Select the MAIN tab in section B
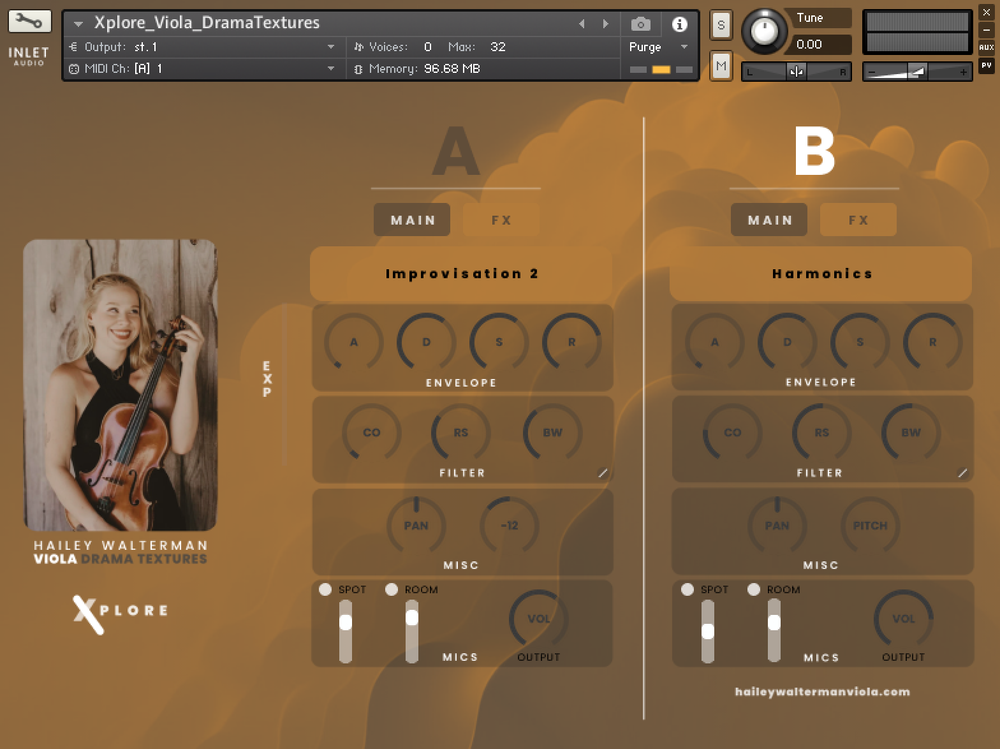 (769, 219)
